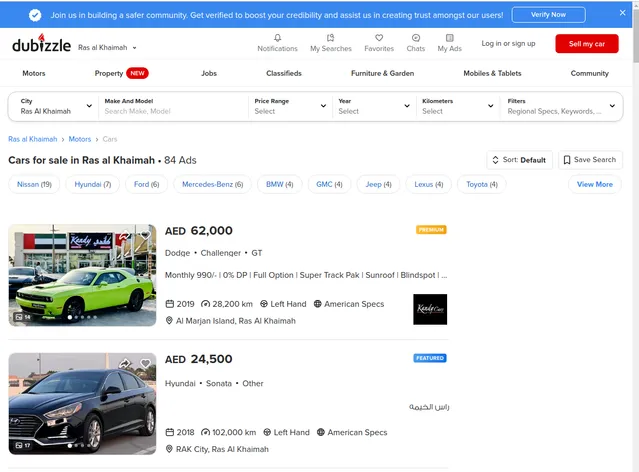Open the Notifications bell icon
The height and width of the screenshot is (472, 639).
pyautogui.click(x=278, y=38)
